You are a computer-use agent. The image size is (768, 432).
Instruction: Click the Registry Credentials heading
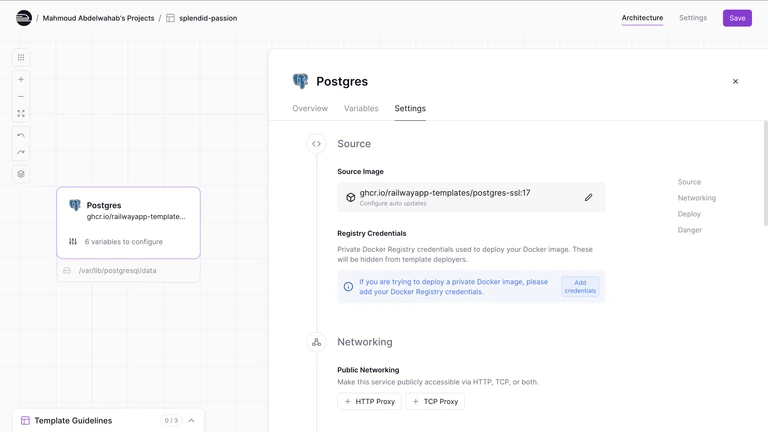(x=372, y=233)
